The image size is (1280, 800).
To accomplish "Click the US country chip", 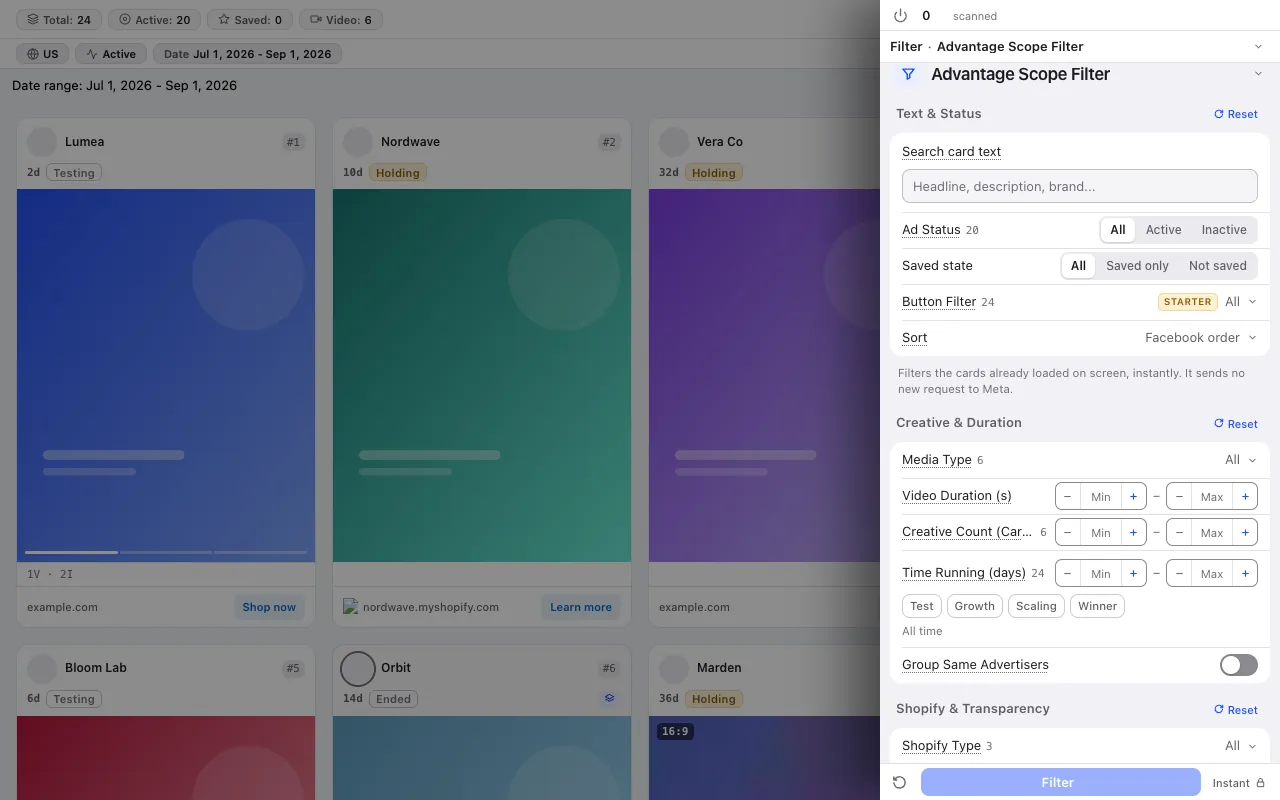I will [42, 54].
